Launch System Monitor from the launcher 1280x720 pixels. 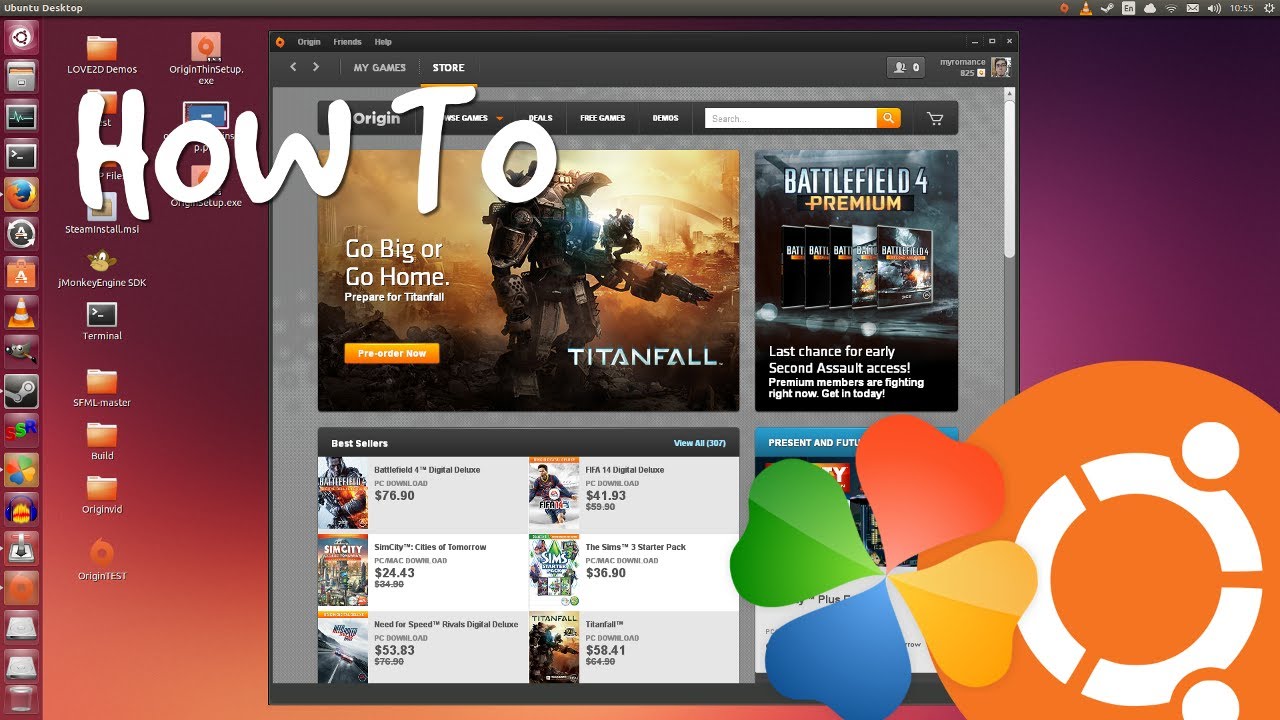pyautogui.click(x=21, y=117)
